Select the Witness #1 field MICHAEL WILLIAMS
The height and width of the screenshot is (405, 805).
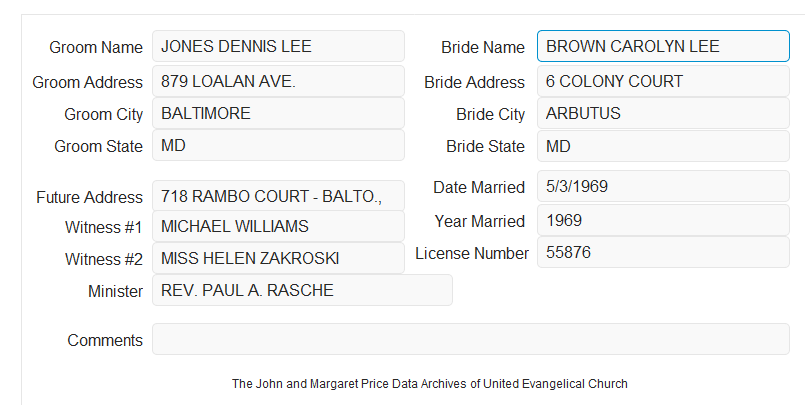point(278,226)
